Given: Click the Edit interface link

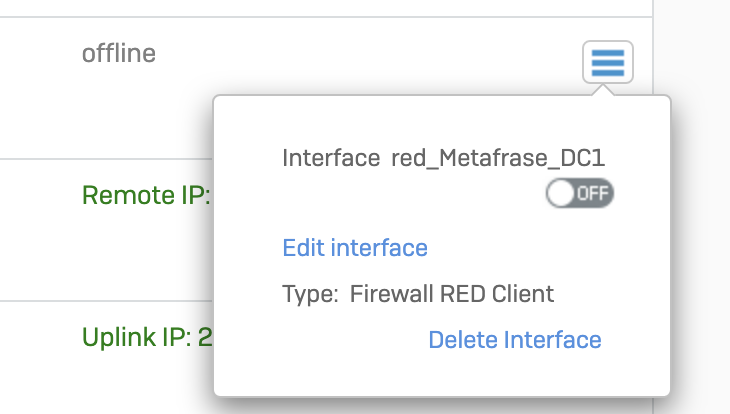Looking at the screenshot, I should point(355,247).
